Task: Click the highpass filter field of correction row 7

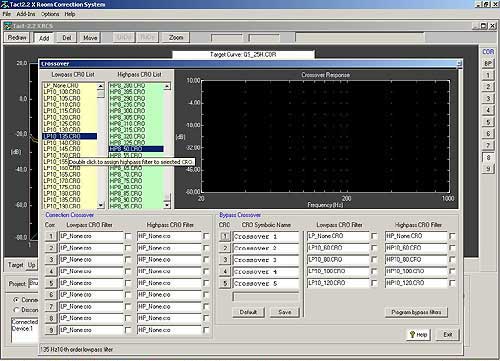Action: coord(169,306)
